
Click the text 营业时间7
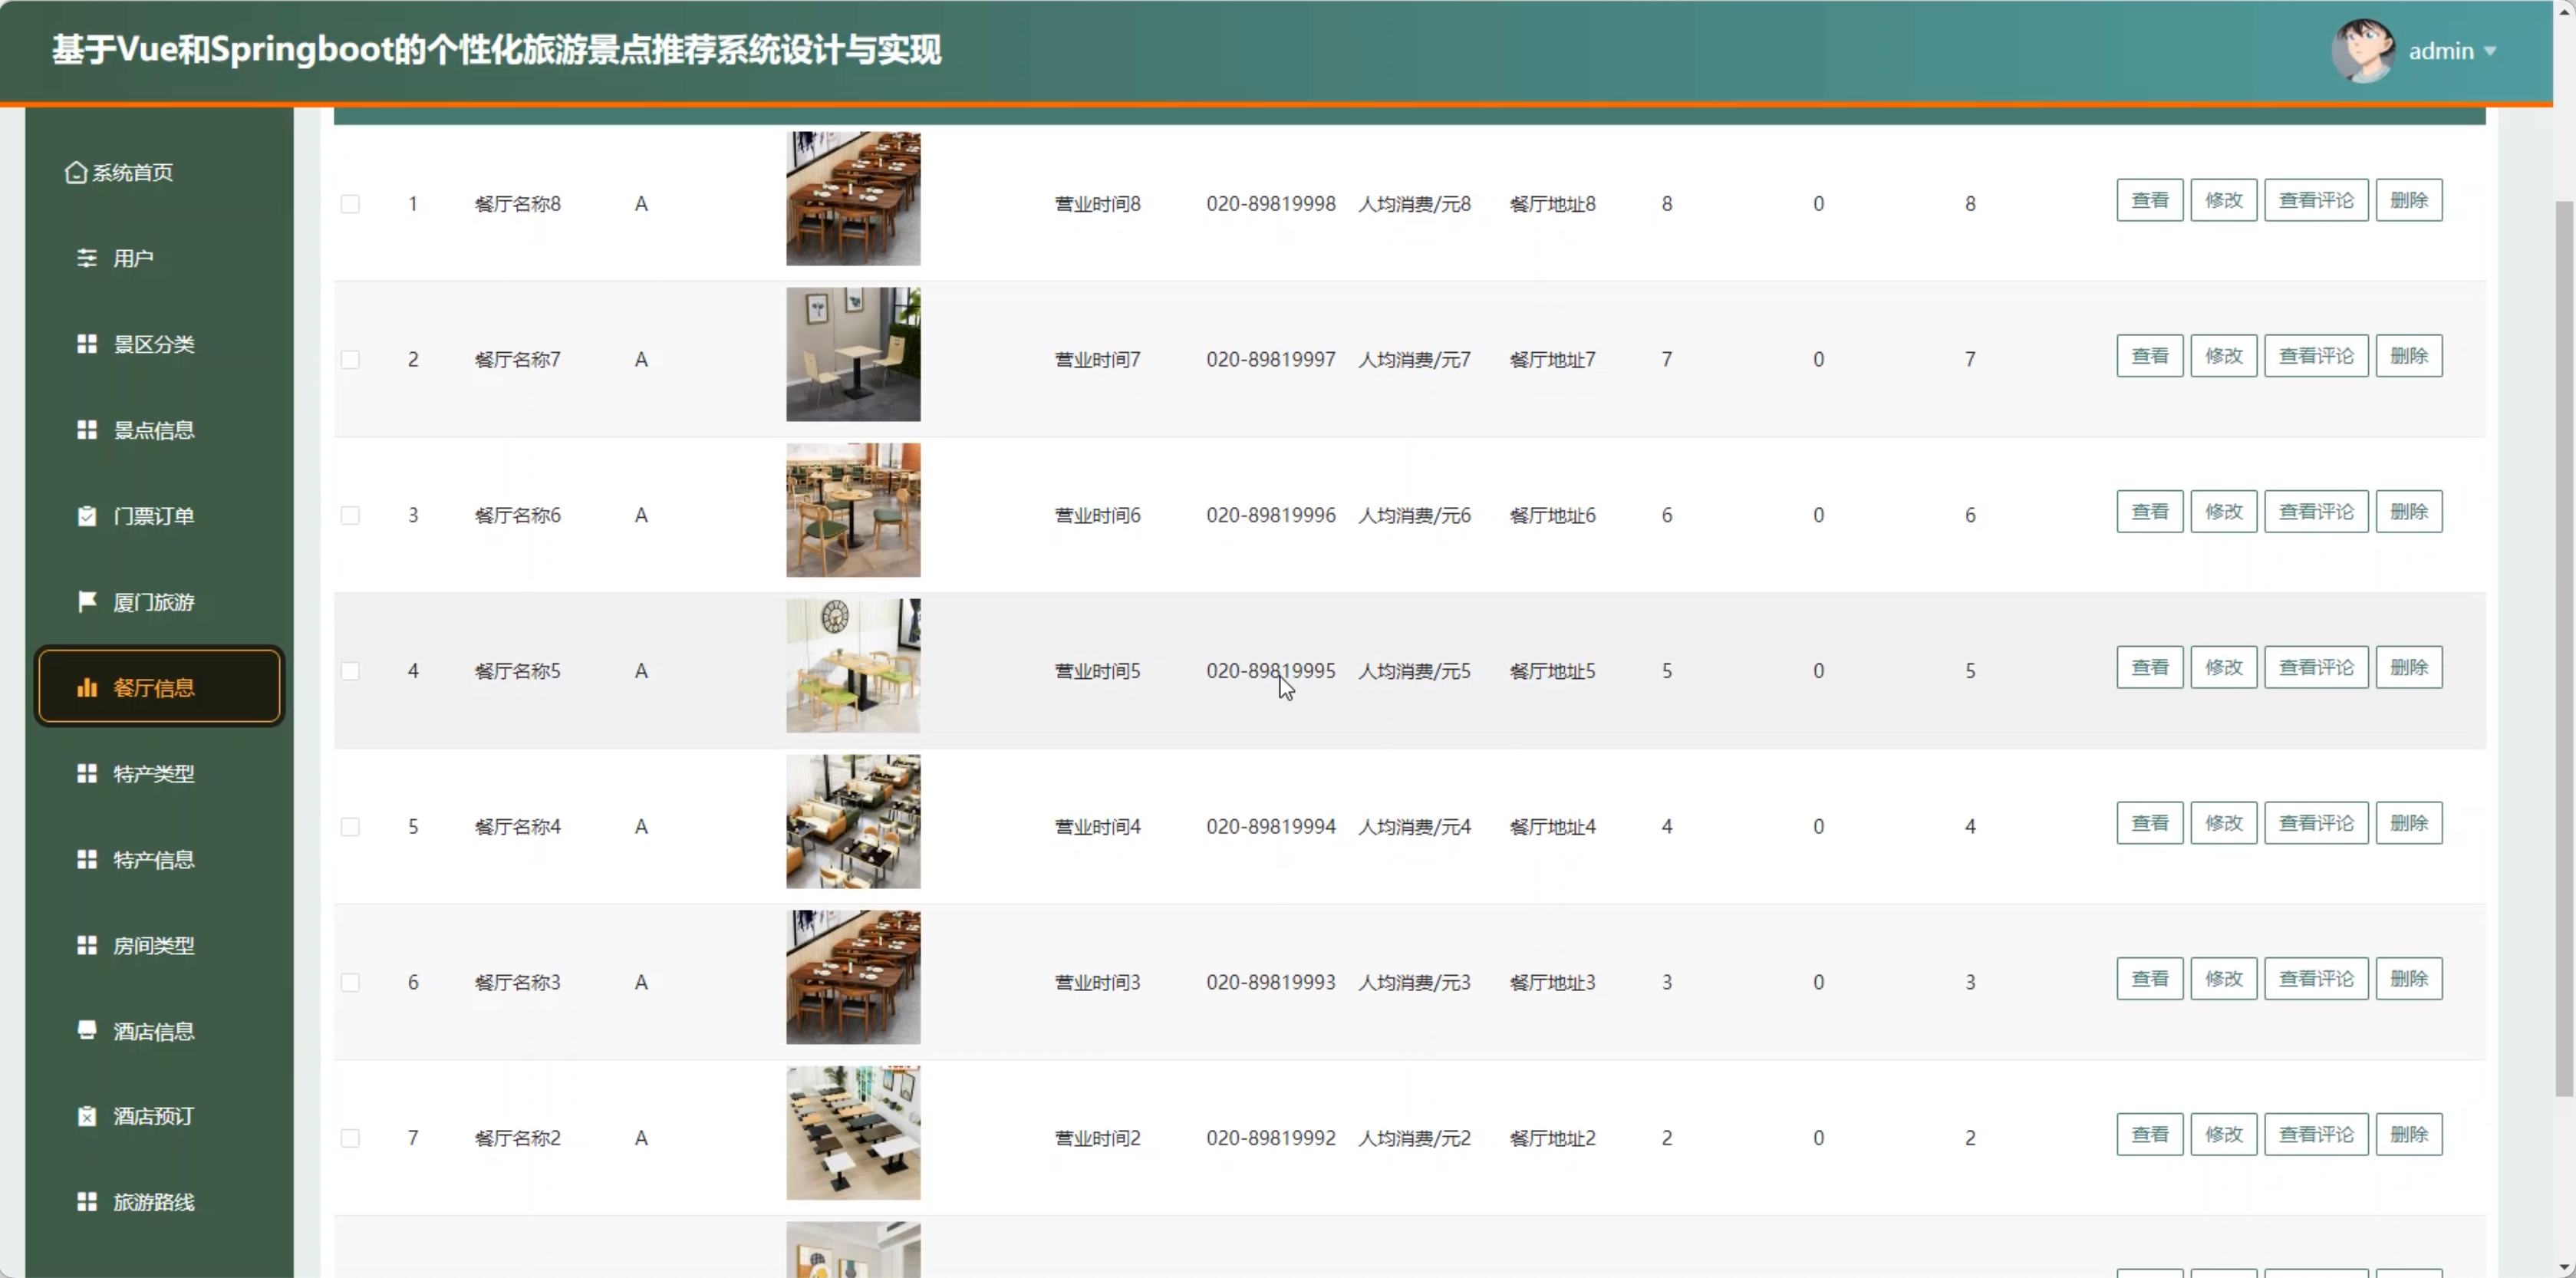(x=1098, y=359)
